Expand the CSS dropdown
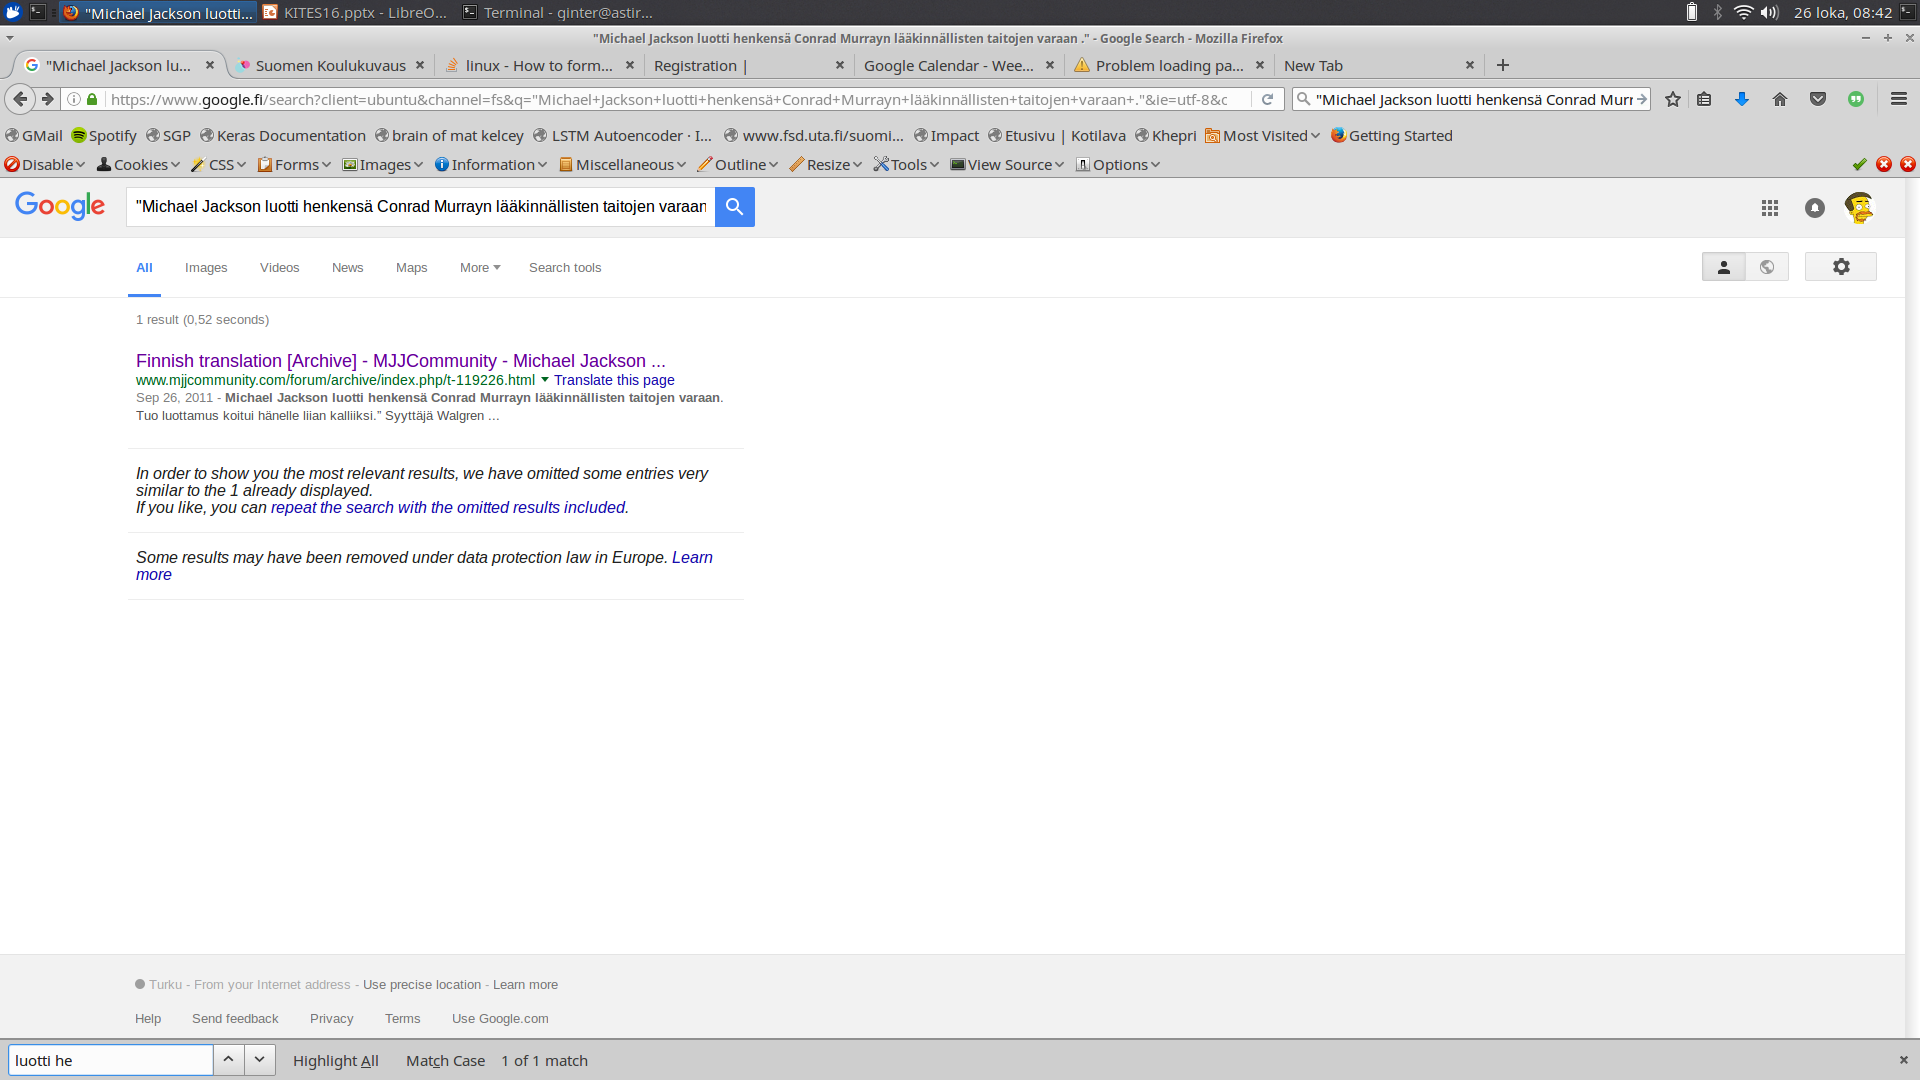This screenshot has height=1080, width=1920. click(x=219, y=164)
